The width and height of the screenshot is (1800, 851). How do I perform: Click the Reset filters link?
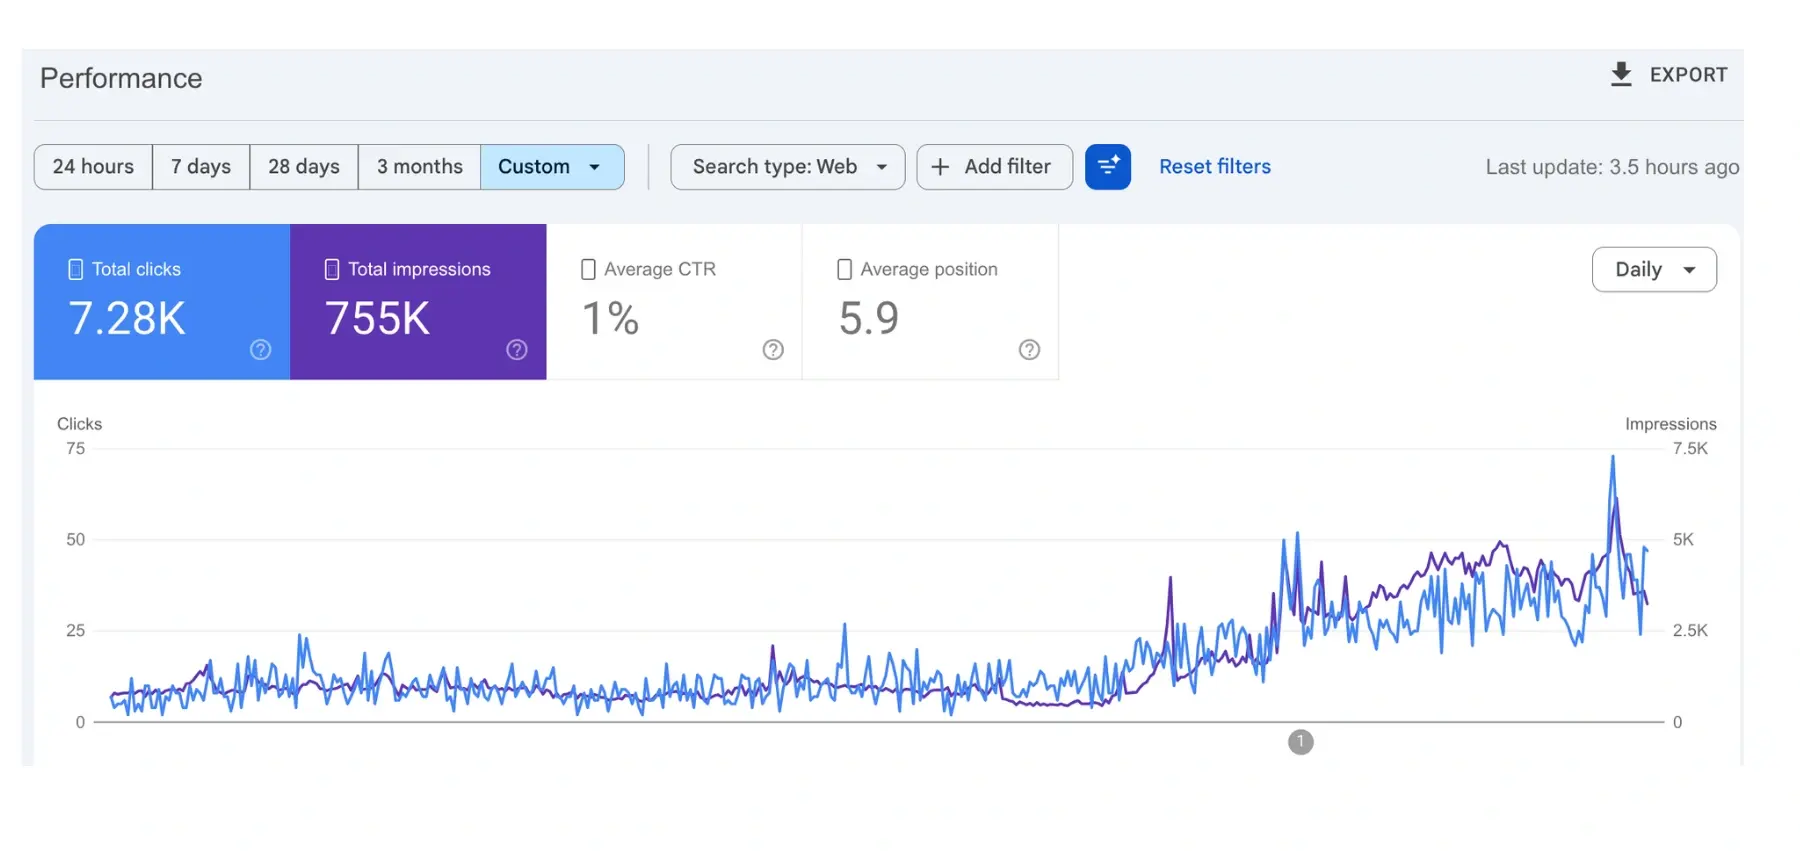(1215, 167)
